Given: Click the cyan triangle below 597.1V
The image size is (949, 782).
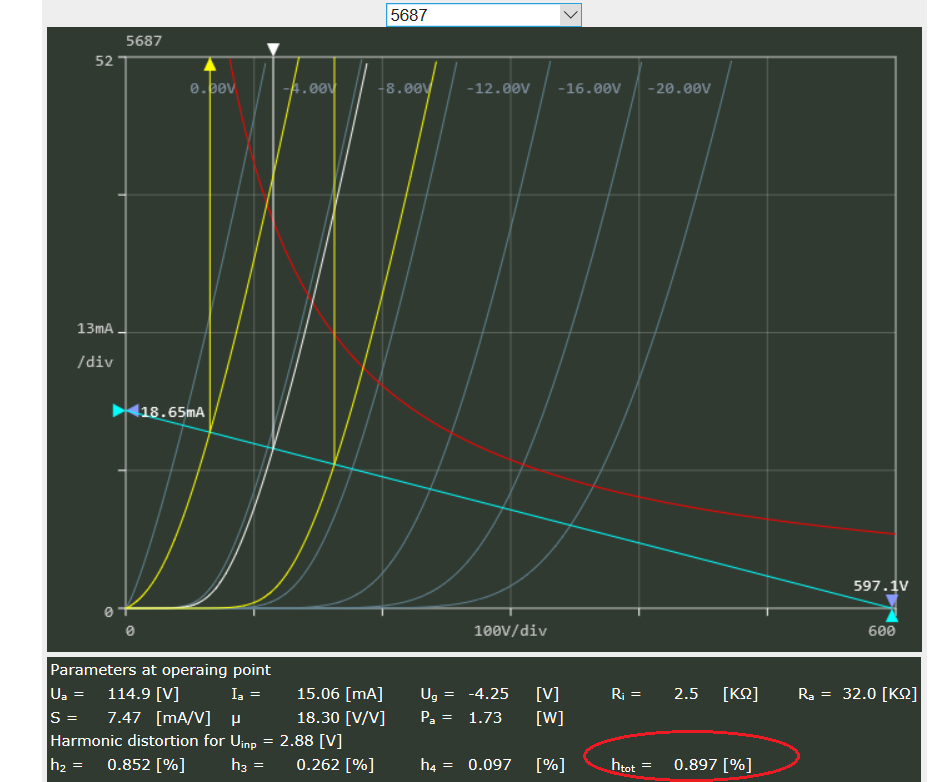Looking at the screenshot, I should [x=892, y=616].
